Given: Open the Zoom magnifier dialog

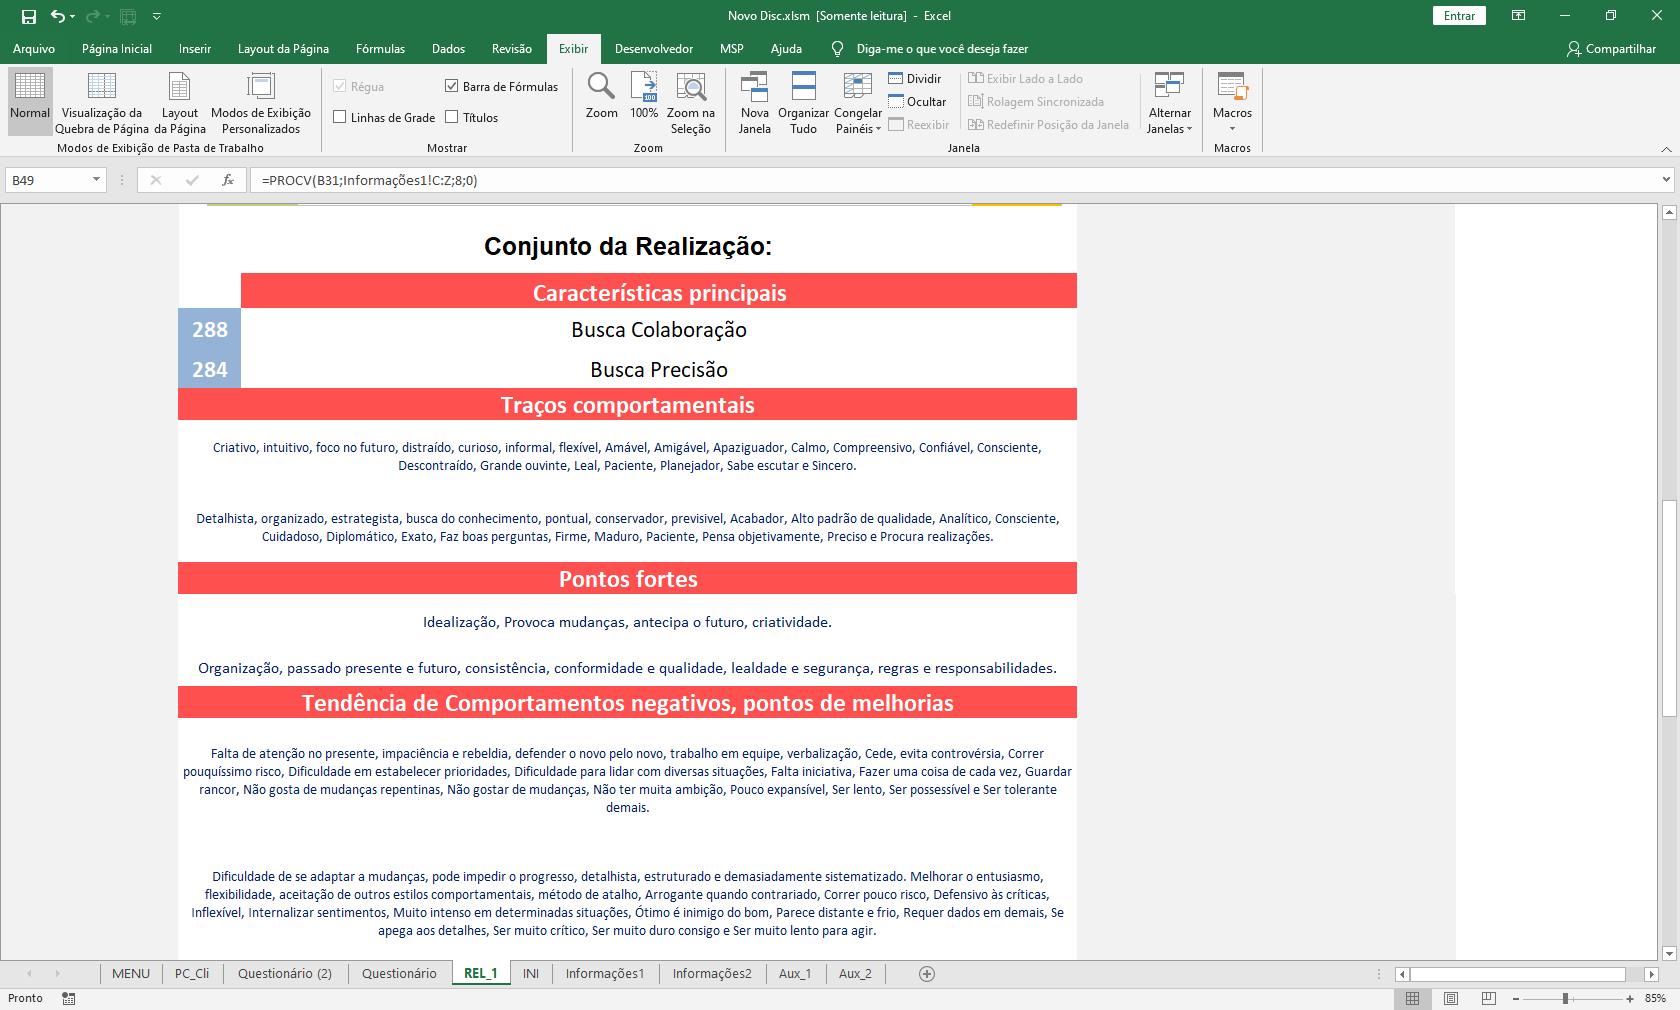Looking at the screenshot, I should coord(601,85).
